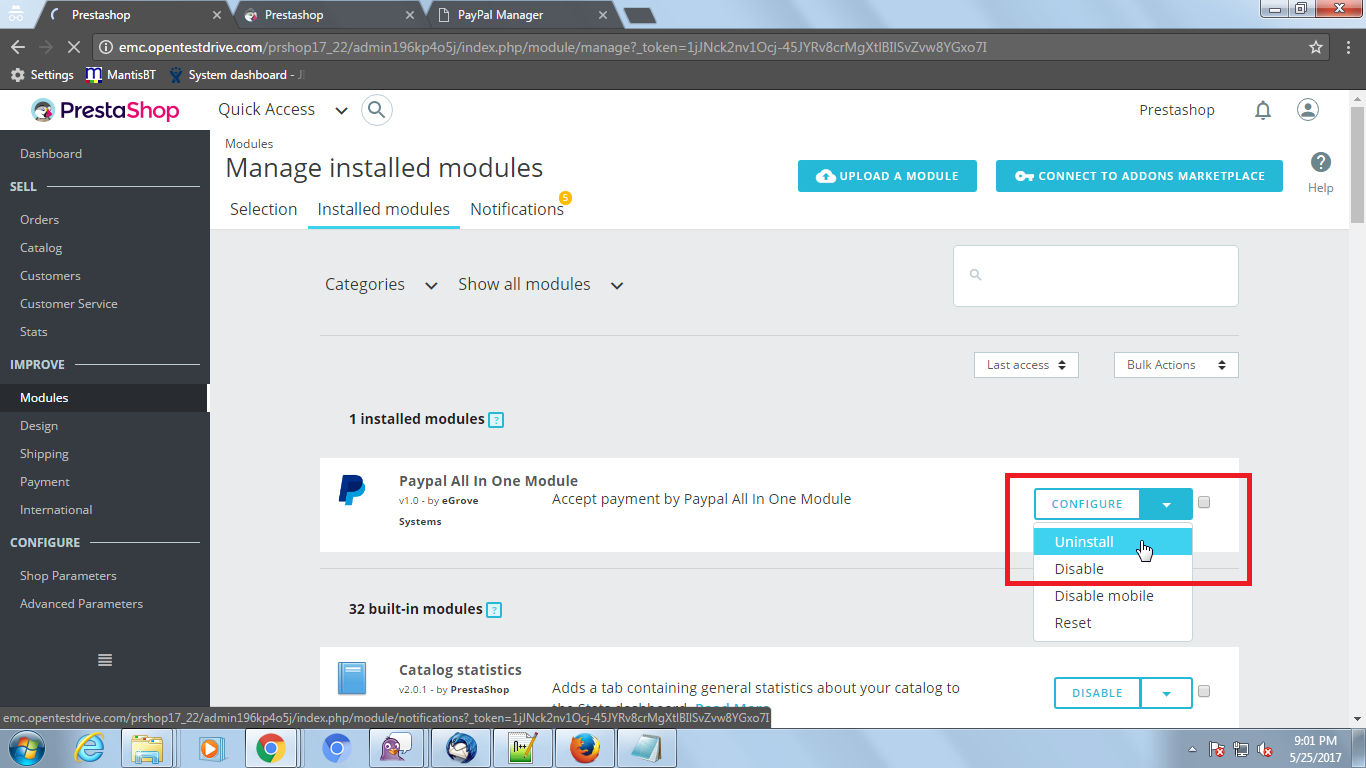Image resolution: width=1366 pixels, height=768 pixels.
Task: Click the volume muted tray icon
Action: pos(1264,749)
